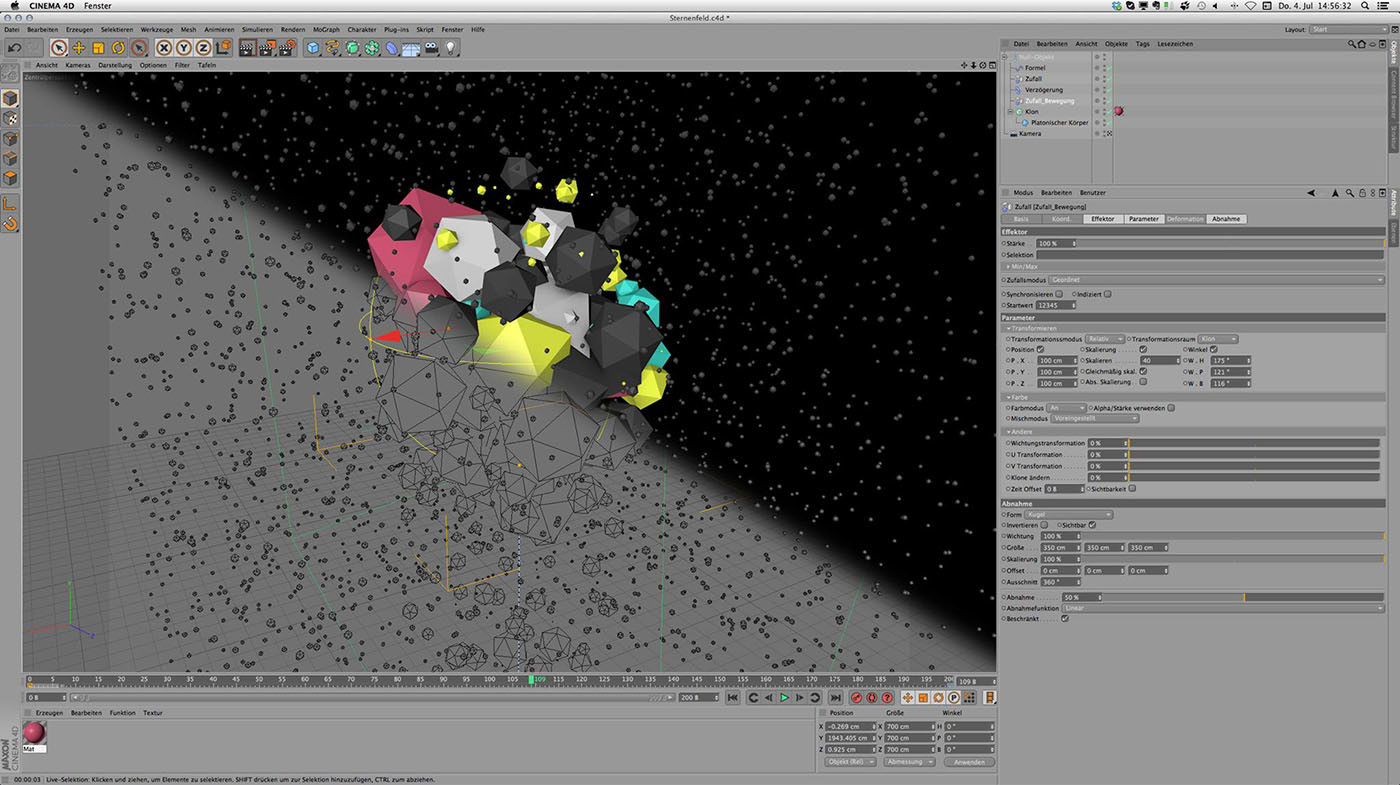Open the Floor/Environment objects icon
The height and width of the screenshot is (785, 1400).
click(x=411, y=47)
